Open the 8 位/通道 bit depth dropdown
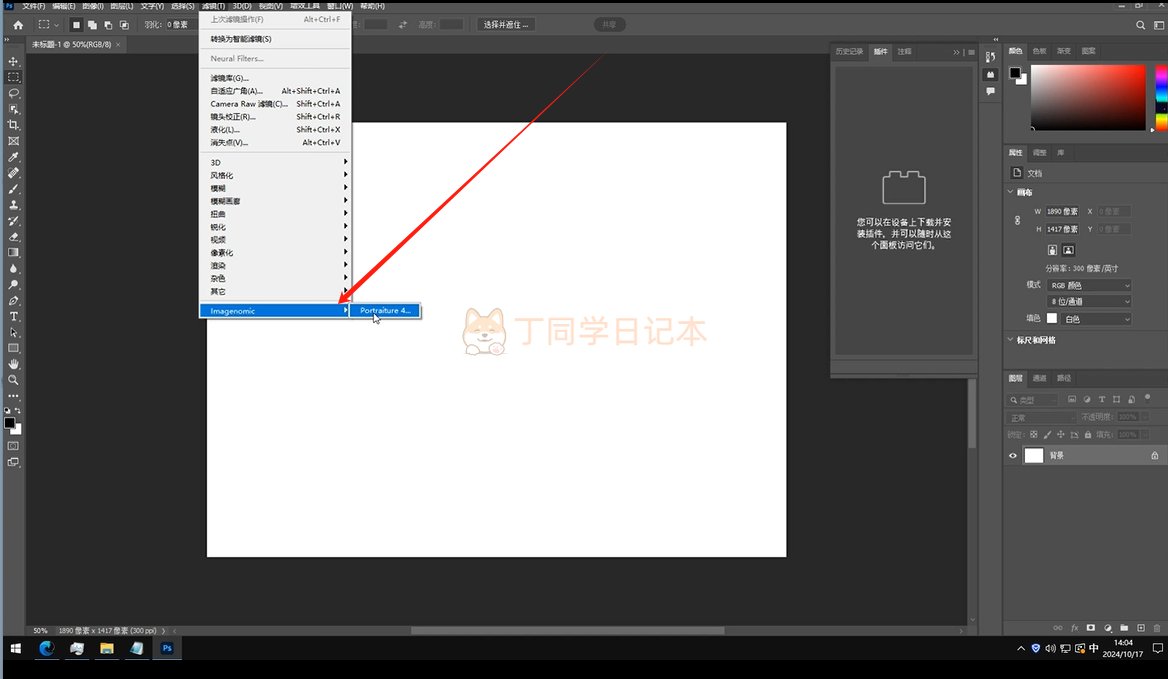Screen dimensions: 1168x679 coord(1089,301)
